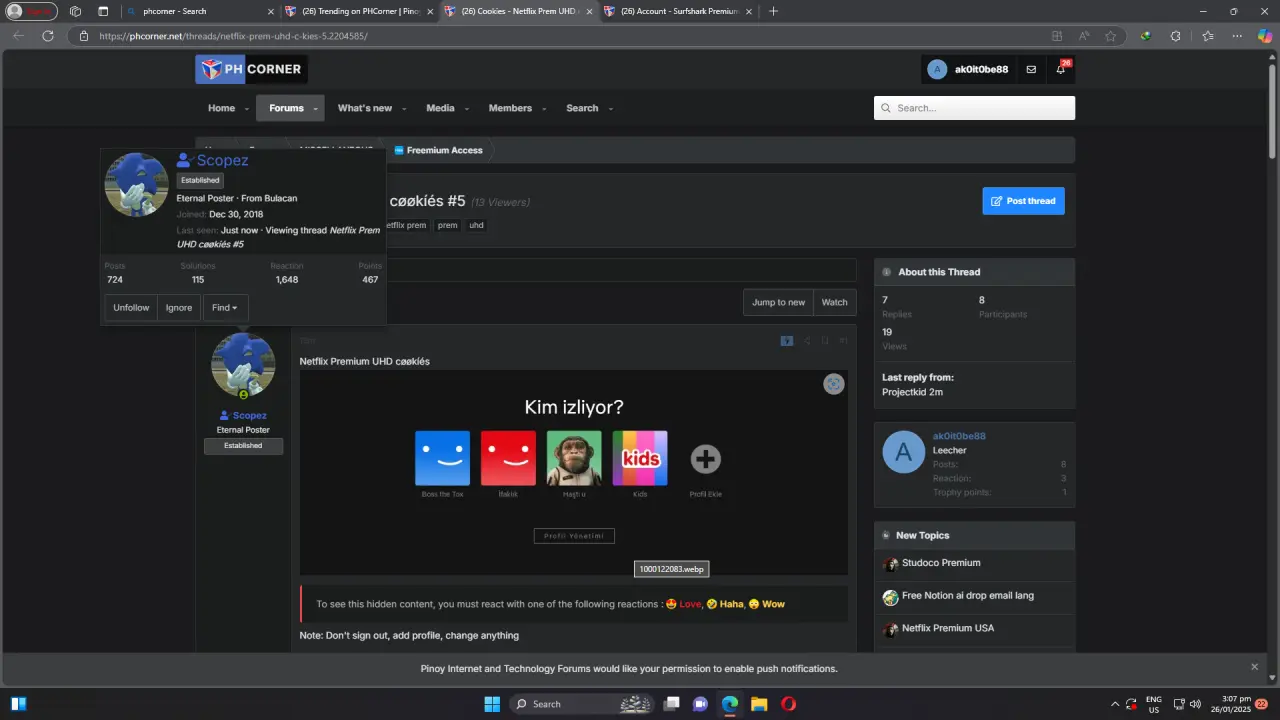Click the browser back arrow

pyautogui.click(x=18, y=36)
